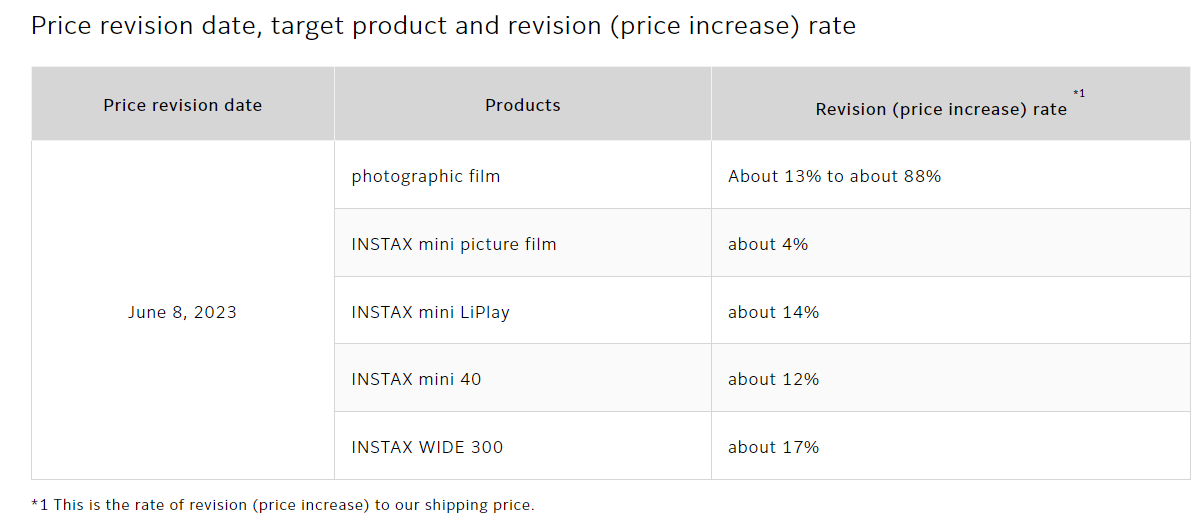Click "INSTAX mini picture film" product row
The height and width of the screenshot is (520, 1201).
[x=454, y=244]
